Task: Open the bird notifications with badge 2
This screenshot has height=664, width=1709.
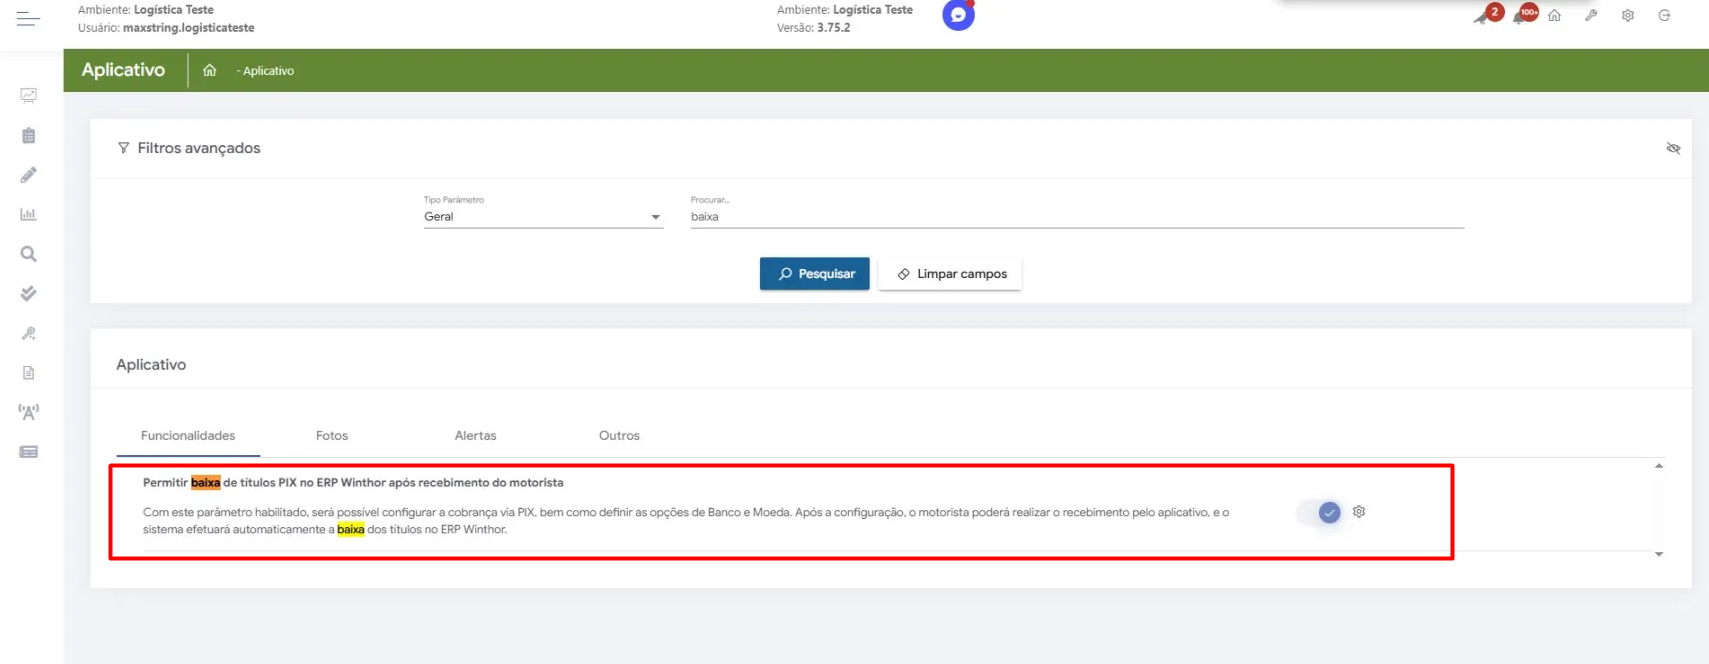Action: click(x=1487, y=15)
